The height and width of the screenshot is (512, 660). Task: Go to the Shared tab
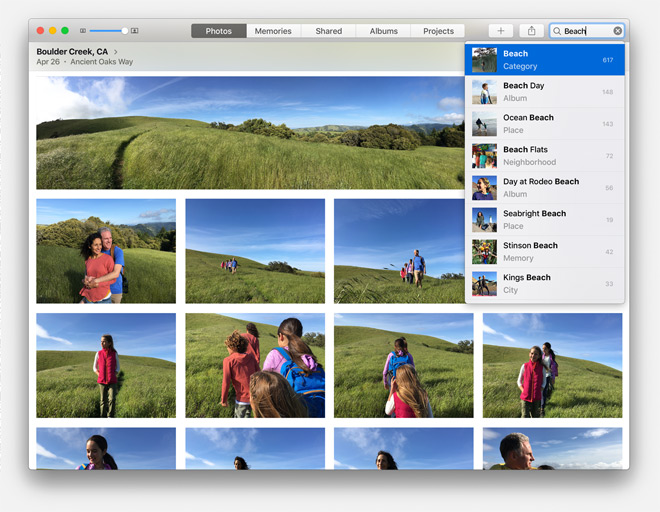click(x=328, y=31)
